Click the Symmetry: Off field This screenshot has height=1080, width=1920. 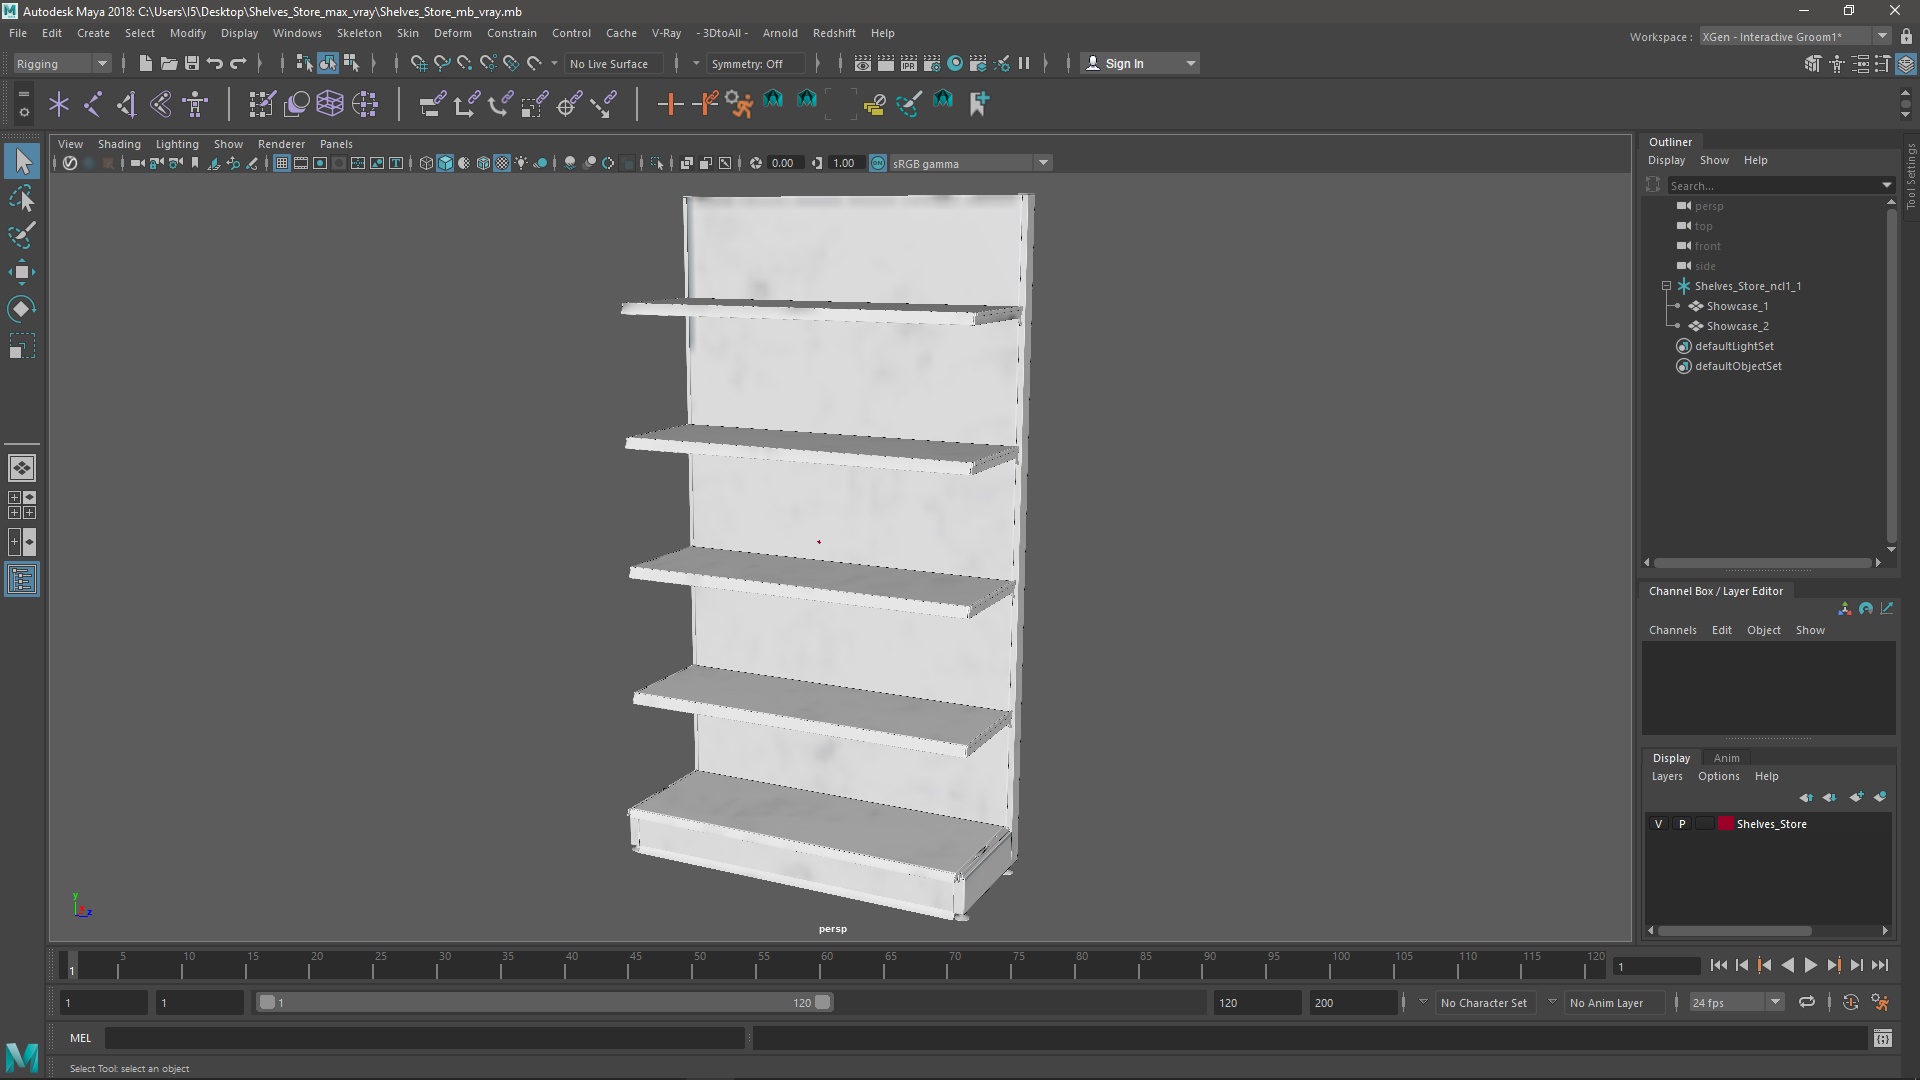tap(755, 63)
